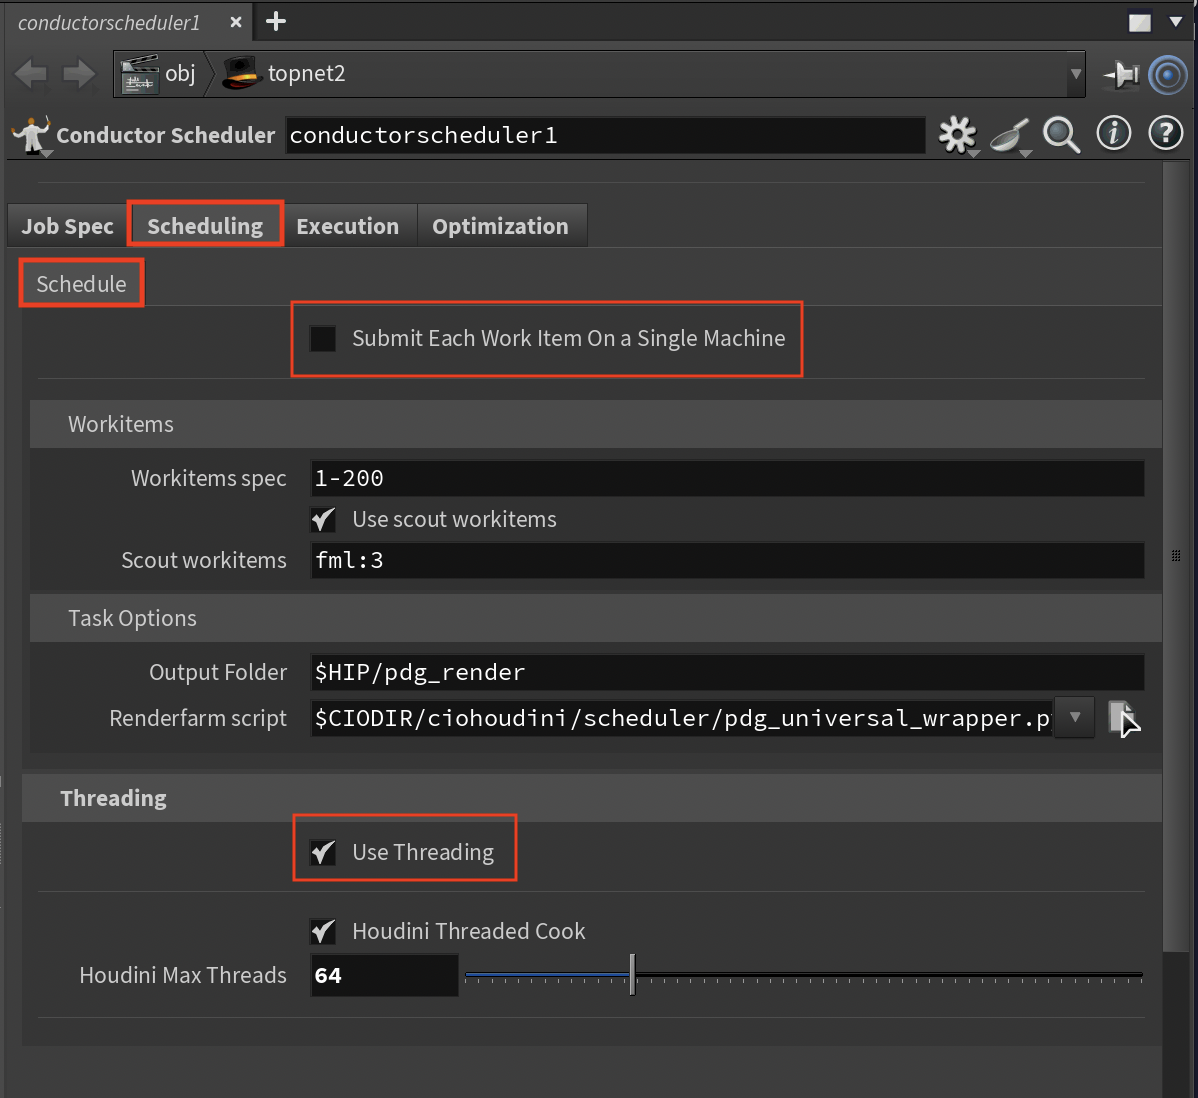Click the Conductor Scheduler node type icon

(x=32, y=135)
